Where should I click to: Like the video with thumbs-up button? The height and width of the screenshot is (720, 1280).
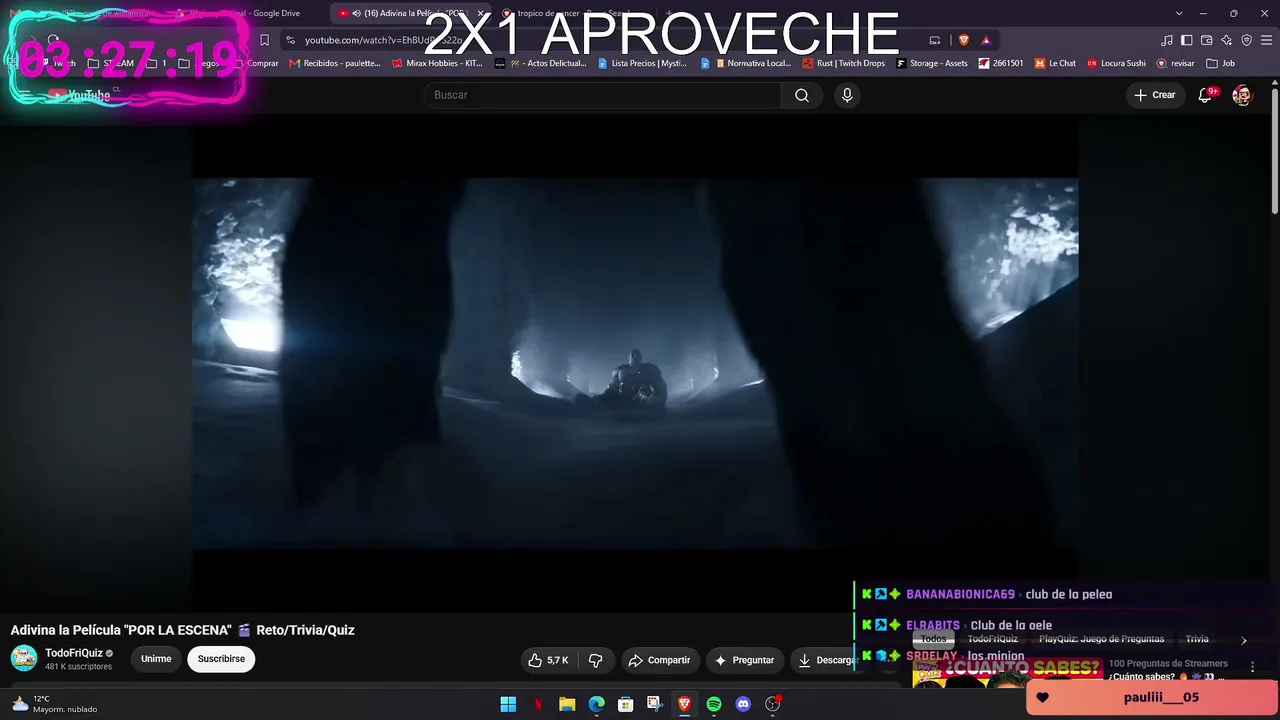tap(548, 660)
